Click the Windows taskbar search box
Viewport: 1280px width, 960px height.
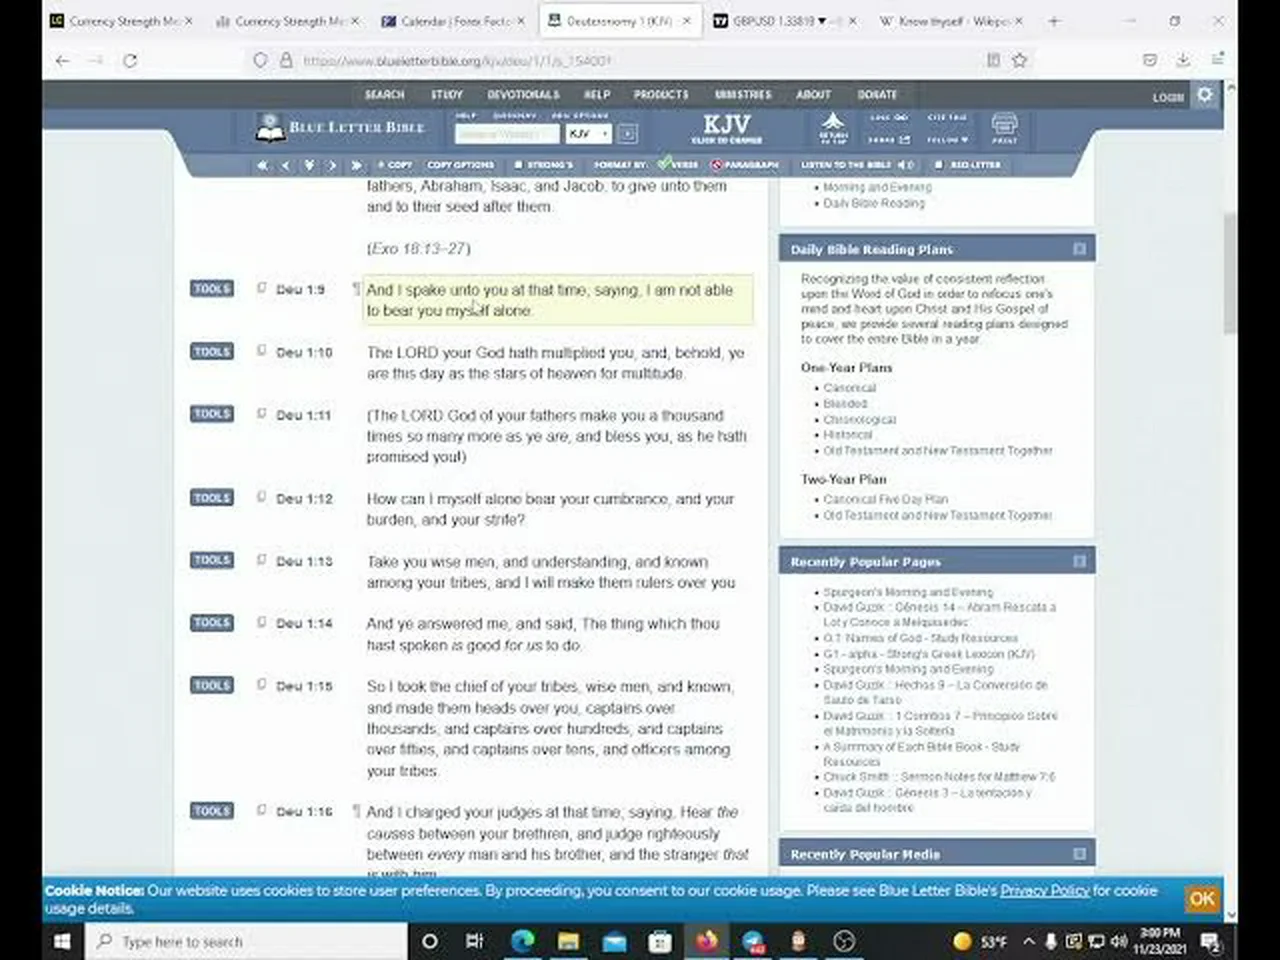(248, 942)
